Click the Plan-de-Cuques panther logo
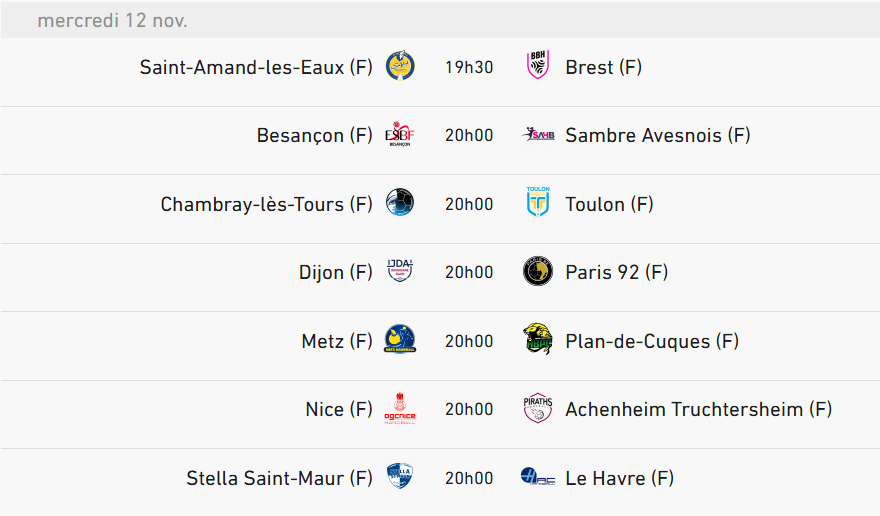This screenshot has width=880, height=516. pos(538,339)
